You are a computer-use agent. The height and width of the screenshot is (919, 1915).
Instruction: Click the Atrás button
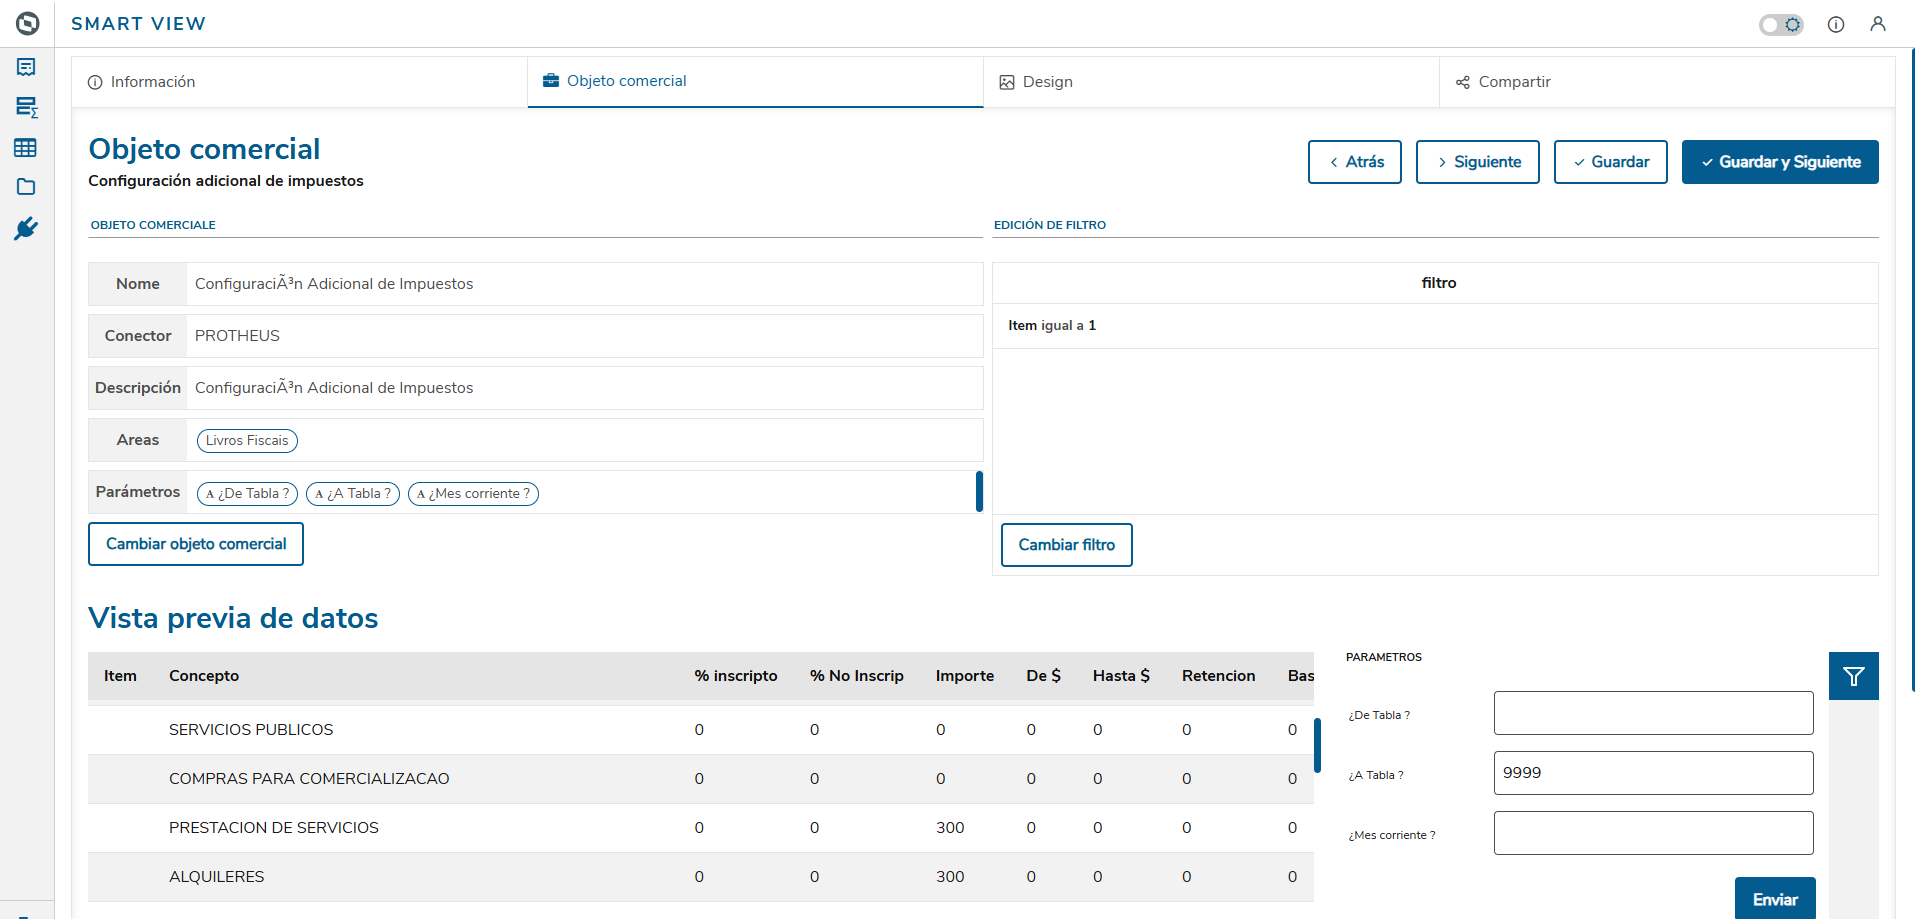(x=1354, y=162)
